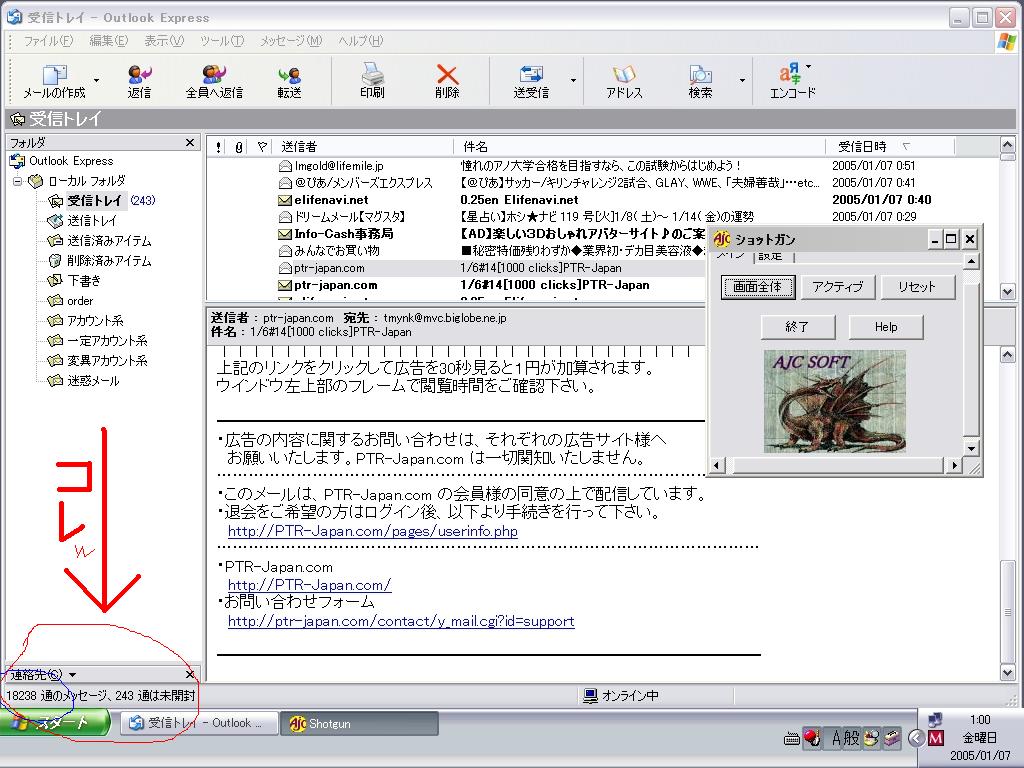Sort messages by 送信者 column header
This screenshot has height=768, width=1024.
coord(364,146)
